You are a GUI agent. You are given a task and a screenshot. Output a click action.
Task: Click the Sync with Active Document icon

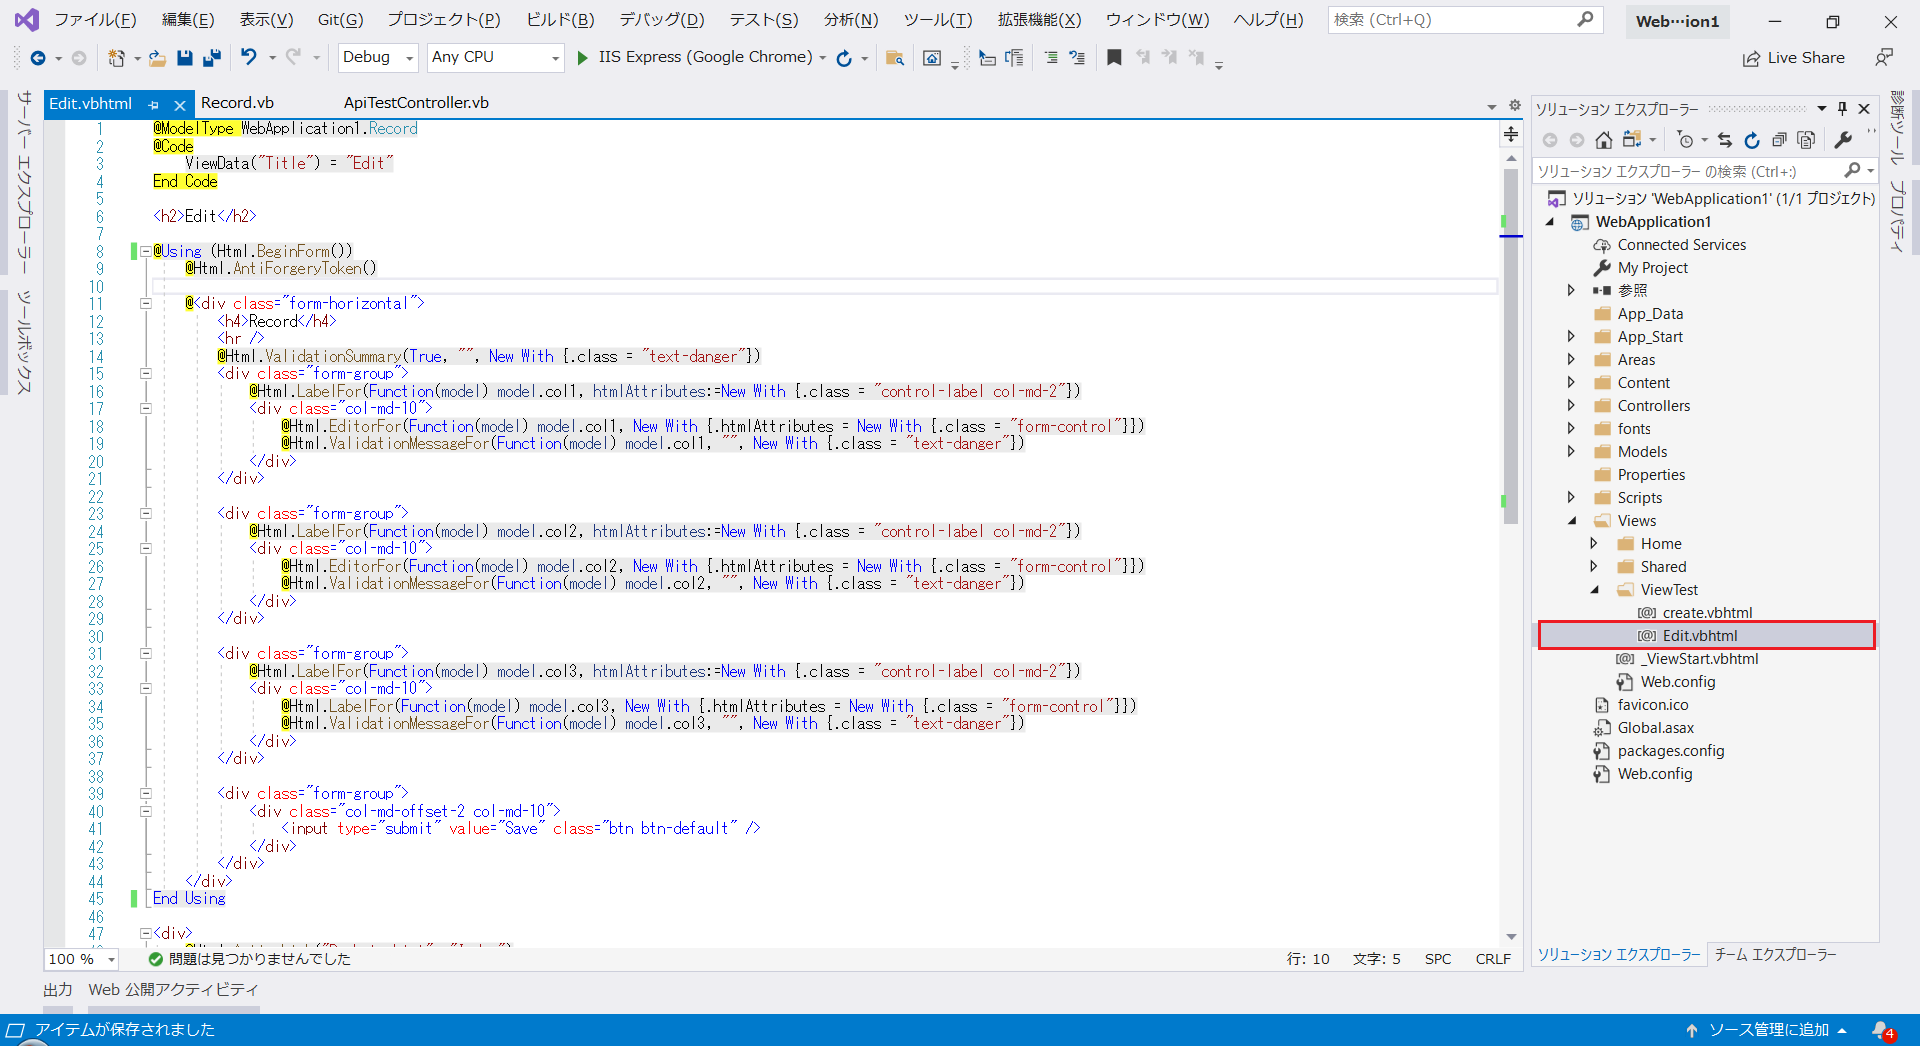click(x=1725, y=140)
